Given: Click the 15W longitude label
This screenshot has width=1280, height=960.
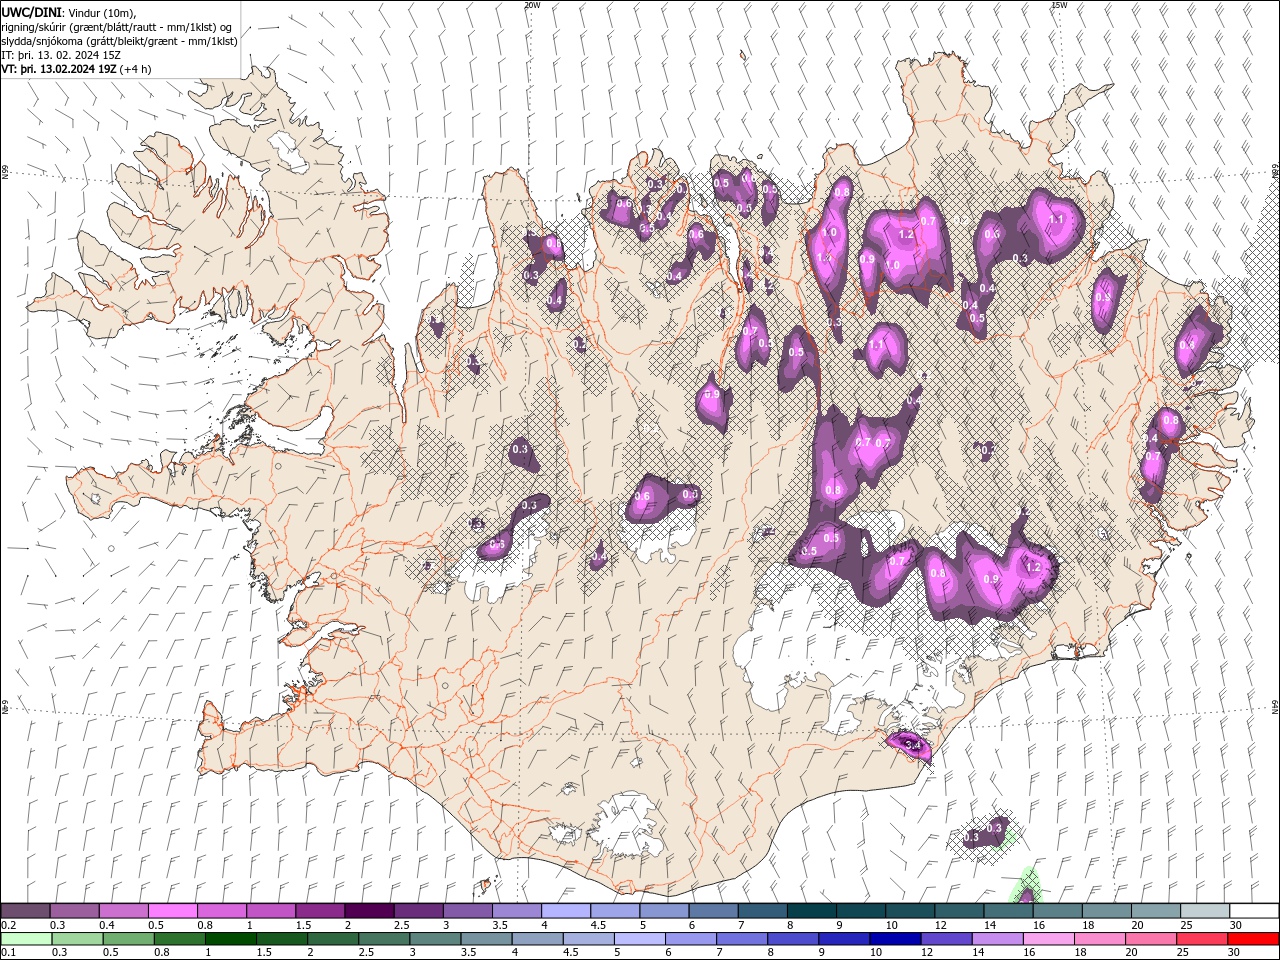Looking at the screenshot, I should (x=1059, y=5).
